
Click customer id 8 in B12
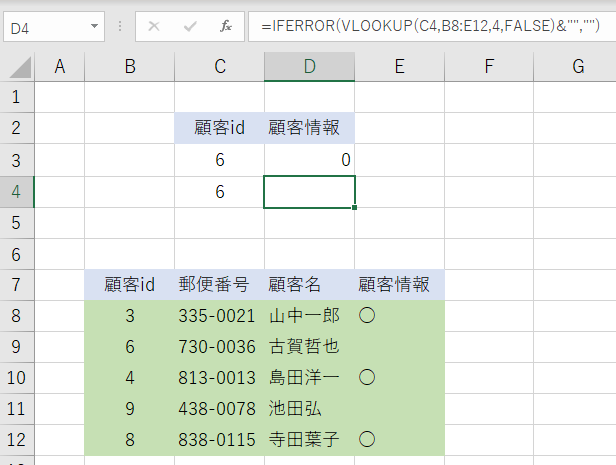(130, 440)
